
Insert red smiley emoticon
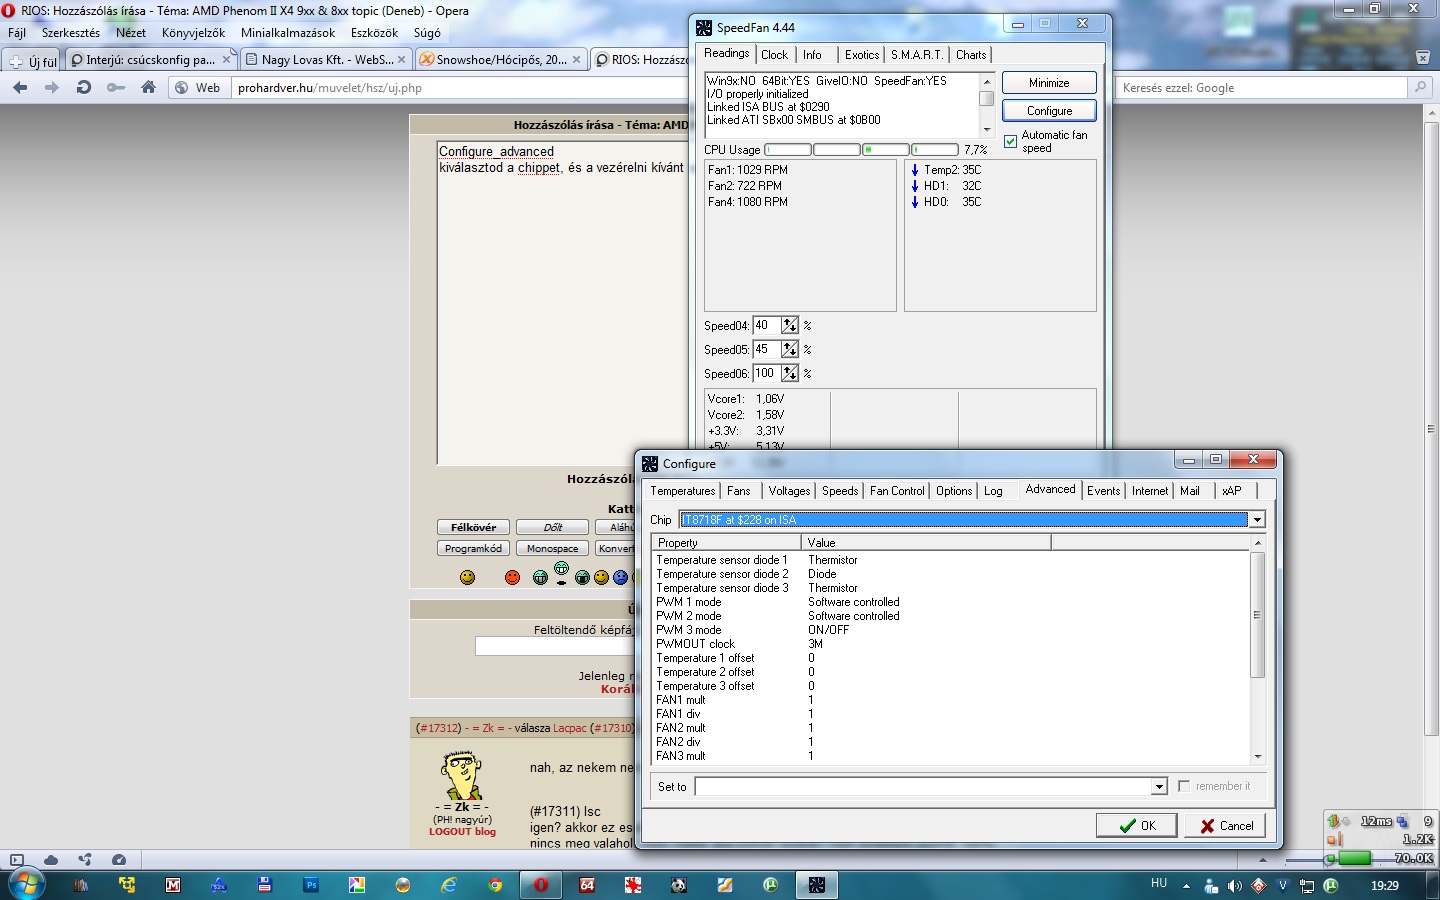pos(512,577)
